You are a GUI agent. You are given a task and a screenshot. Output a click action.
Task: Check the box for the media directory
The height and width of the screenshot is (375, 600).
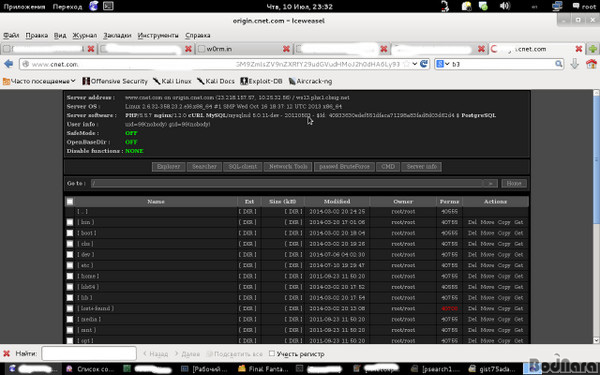tap(70, 319)
